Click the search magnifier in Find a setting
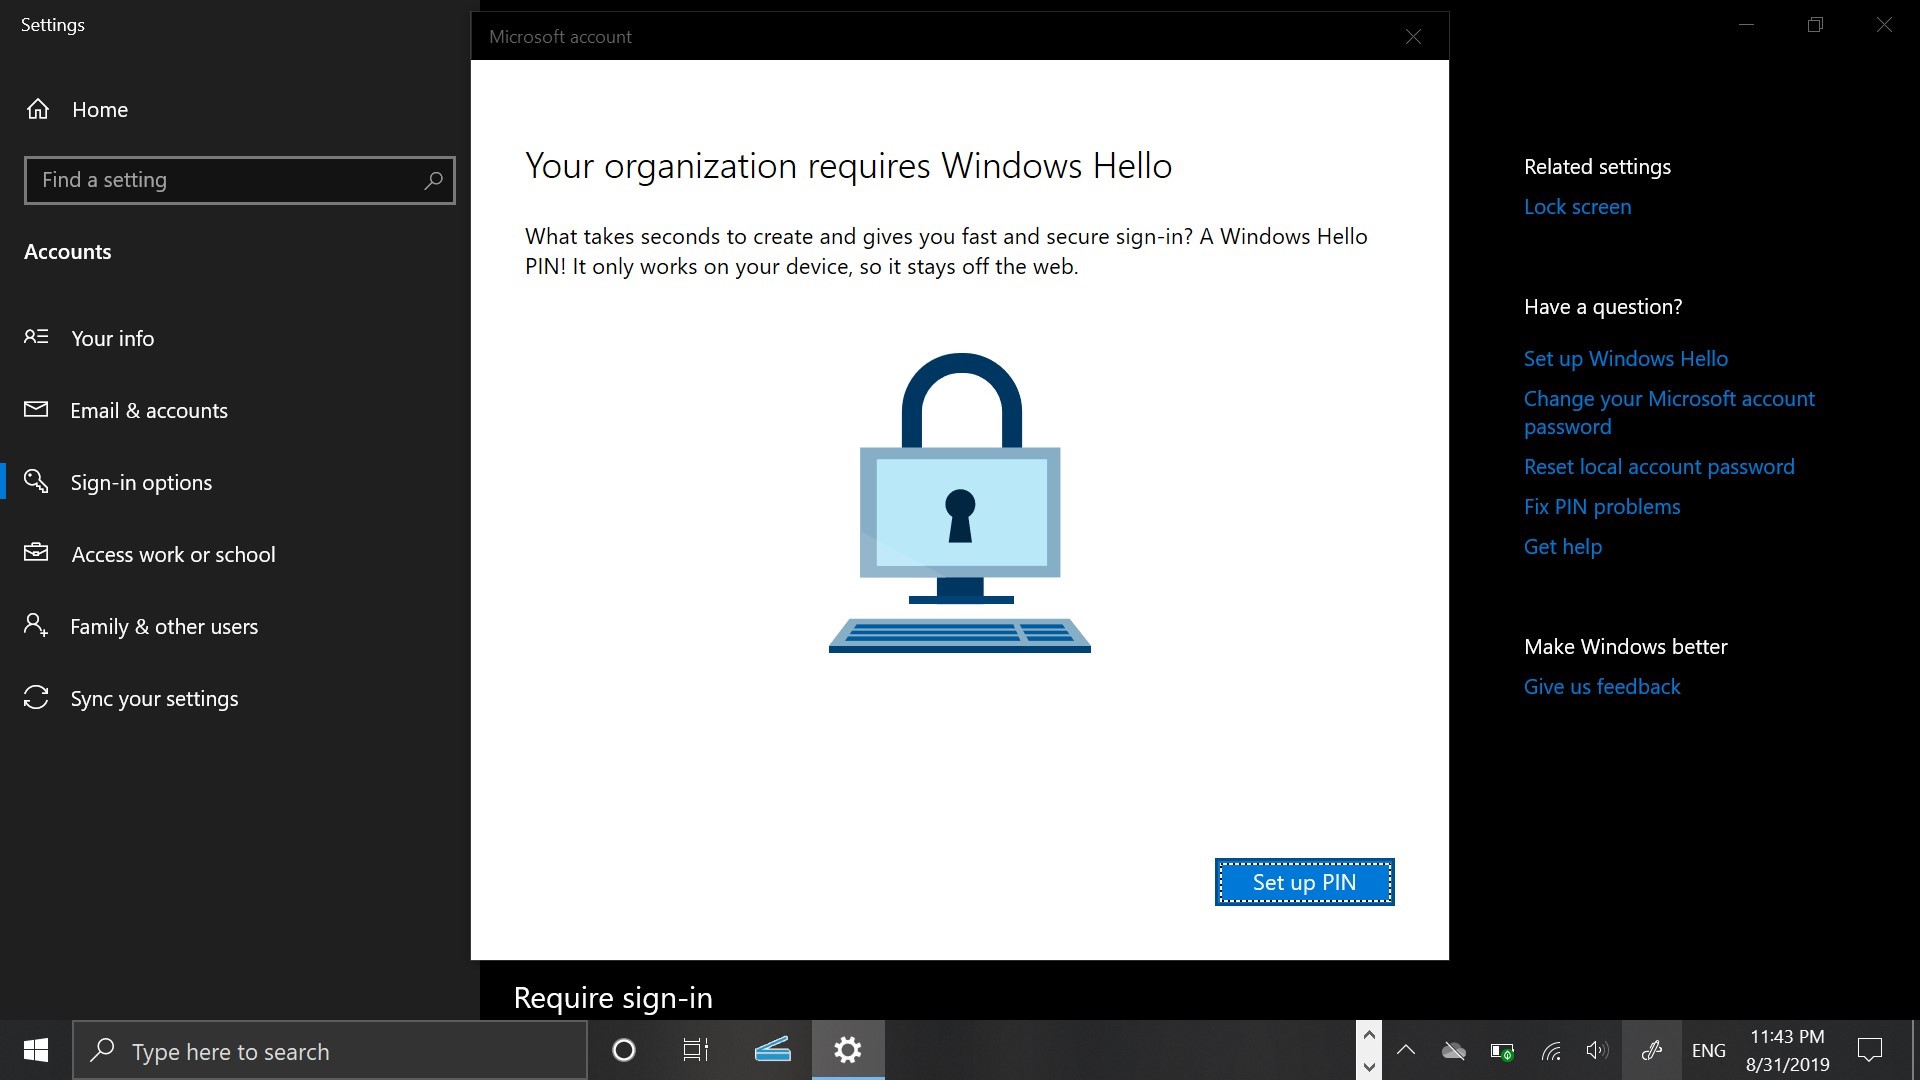This screenshot has height=1080, width=1920. point(433,180)
